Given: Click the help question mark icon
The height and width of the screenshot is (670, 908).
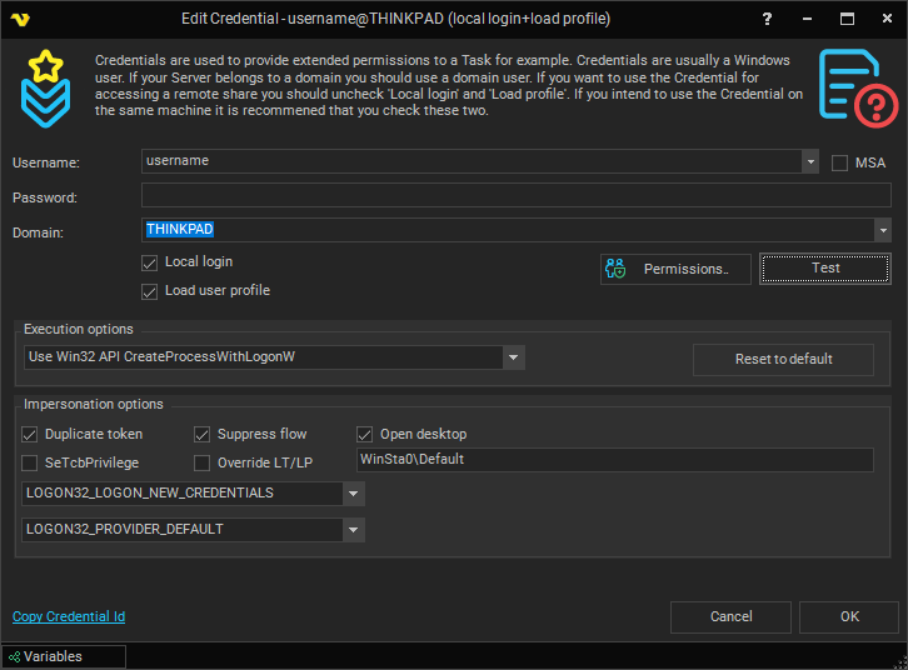Looking at the screenshot, I should pos(766,18).
